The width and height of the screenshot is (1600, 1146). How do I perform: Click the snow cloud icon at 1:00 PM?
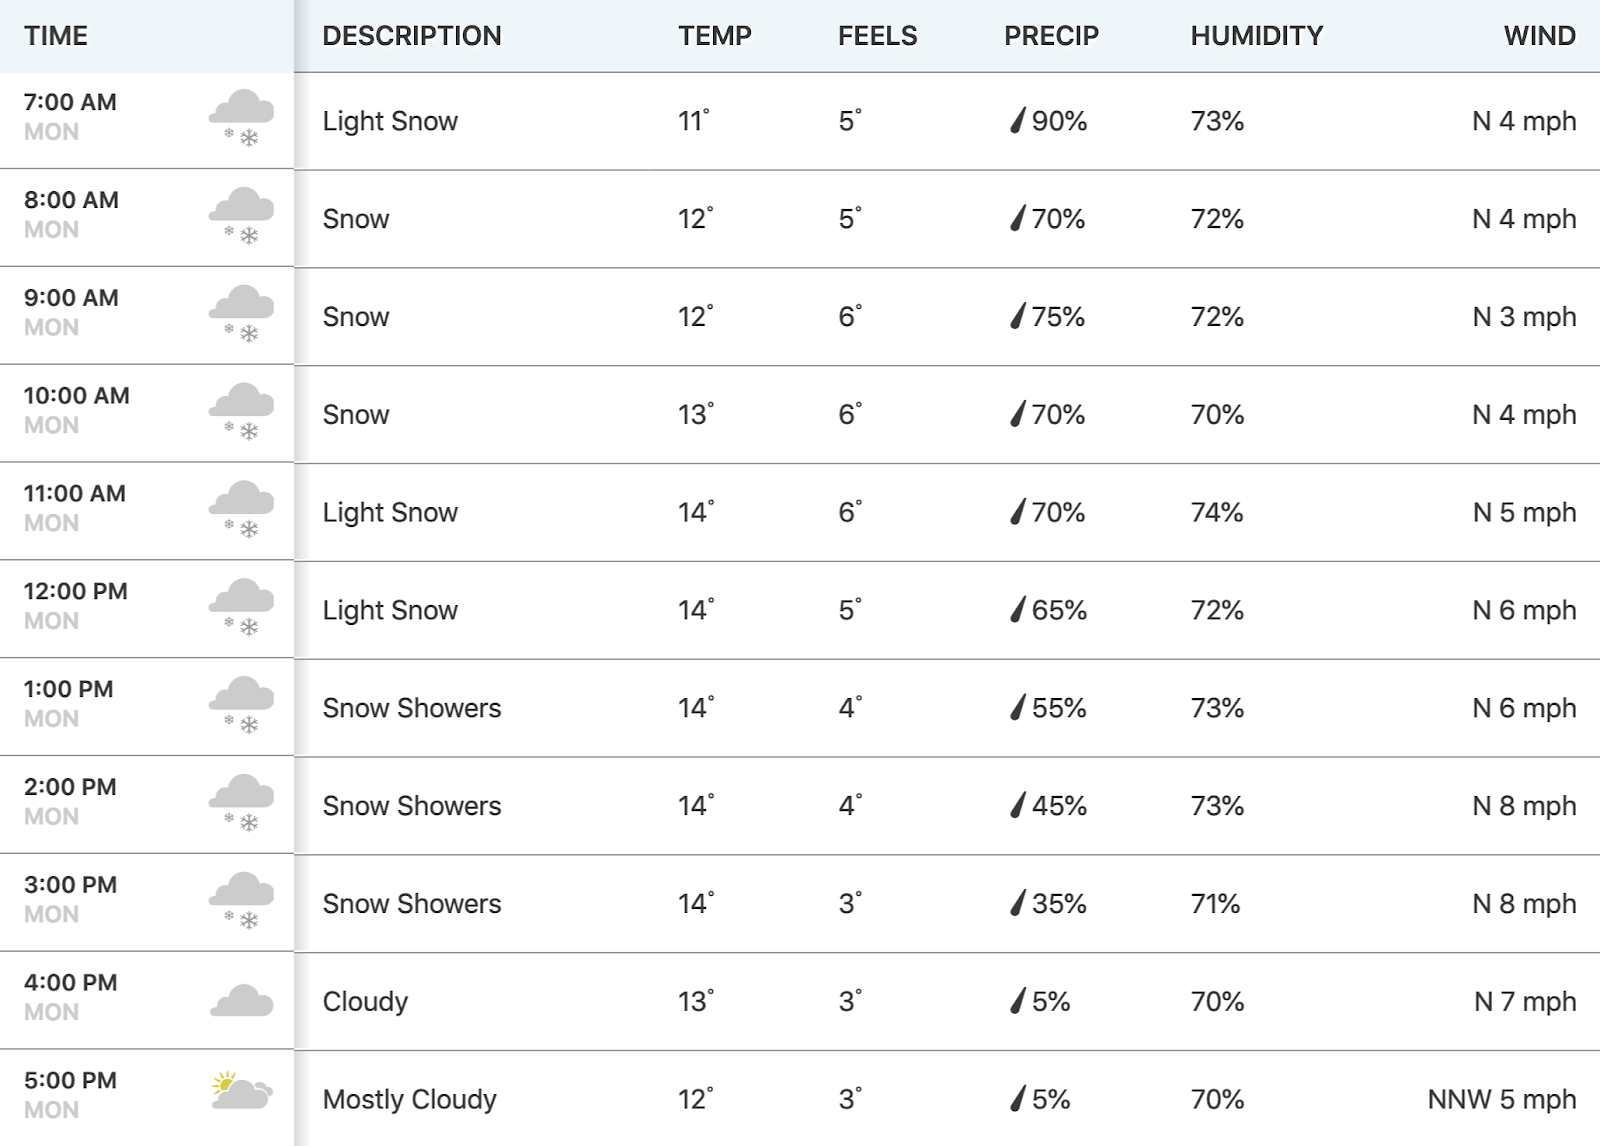click(x=241, y=705)
